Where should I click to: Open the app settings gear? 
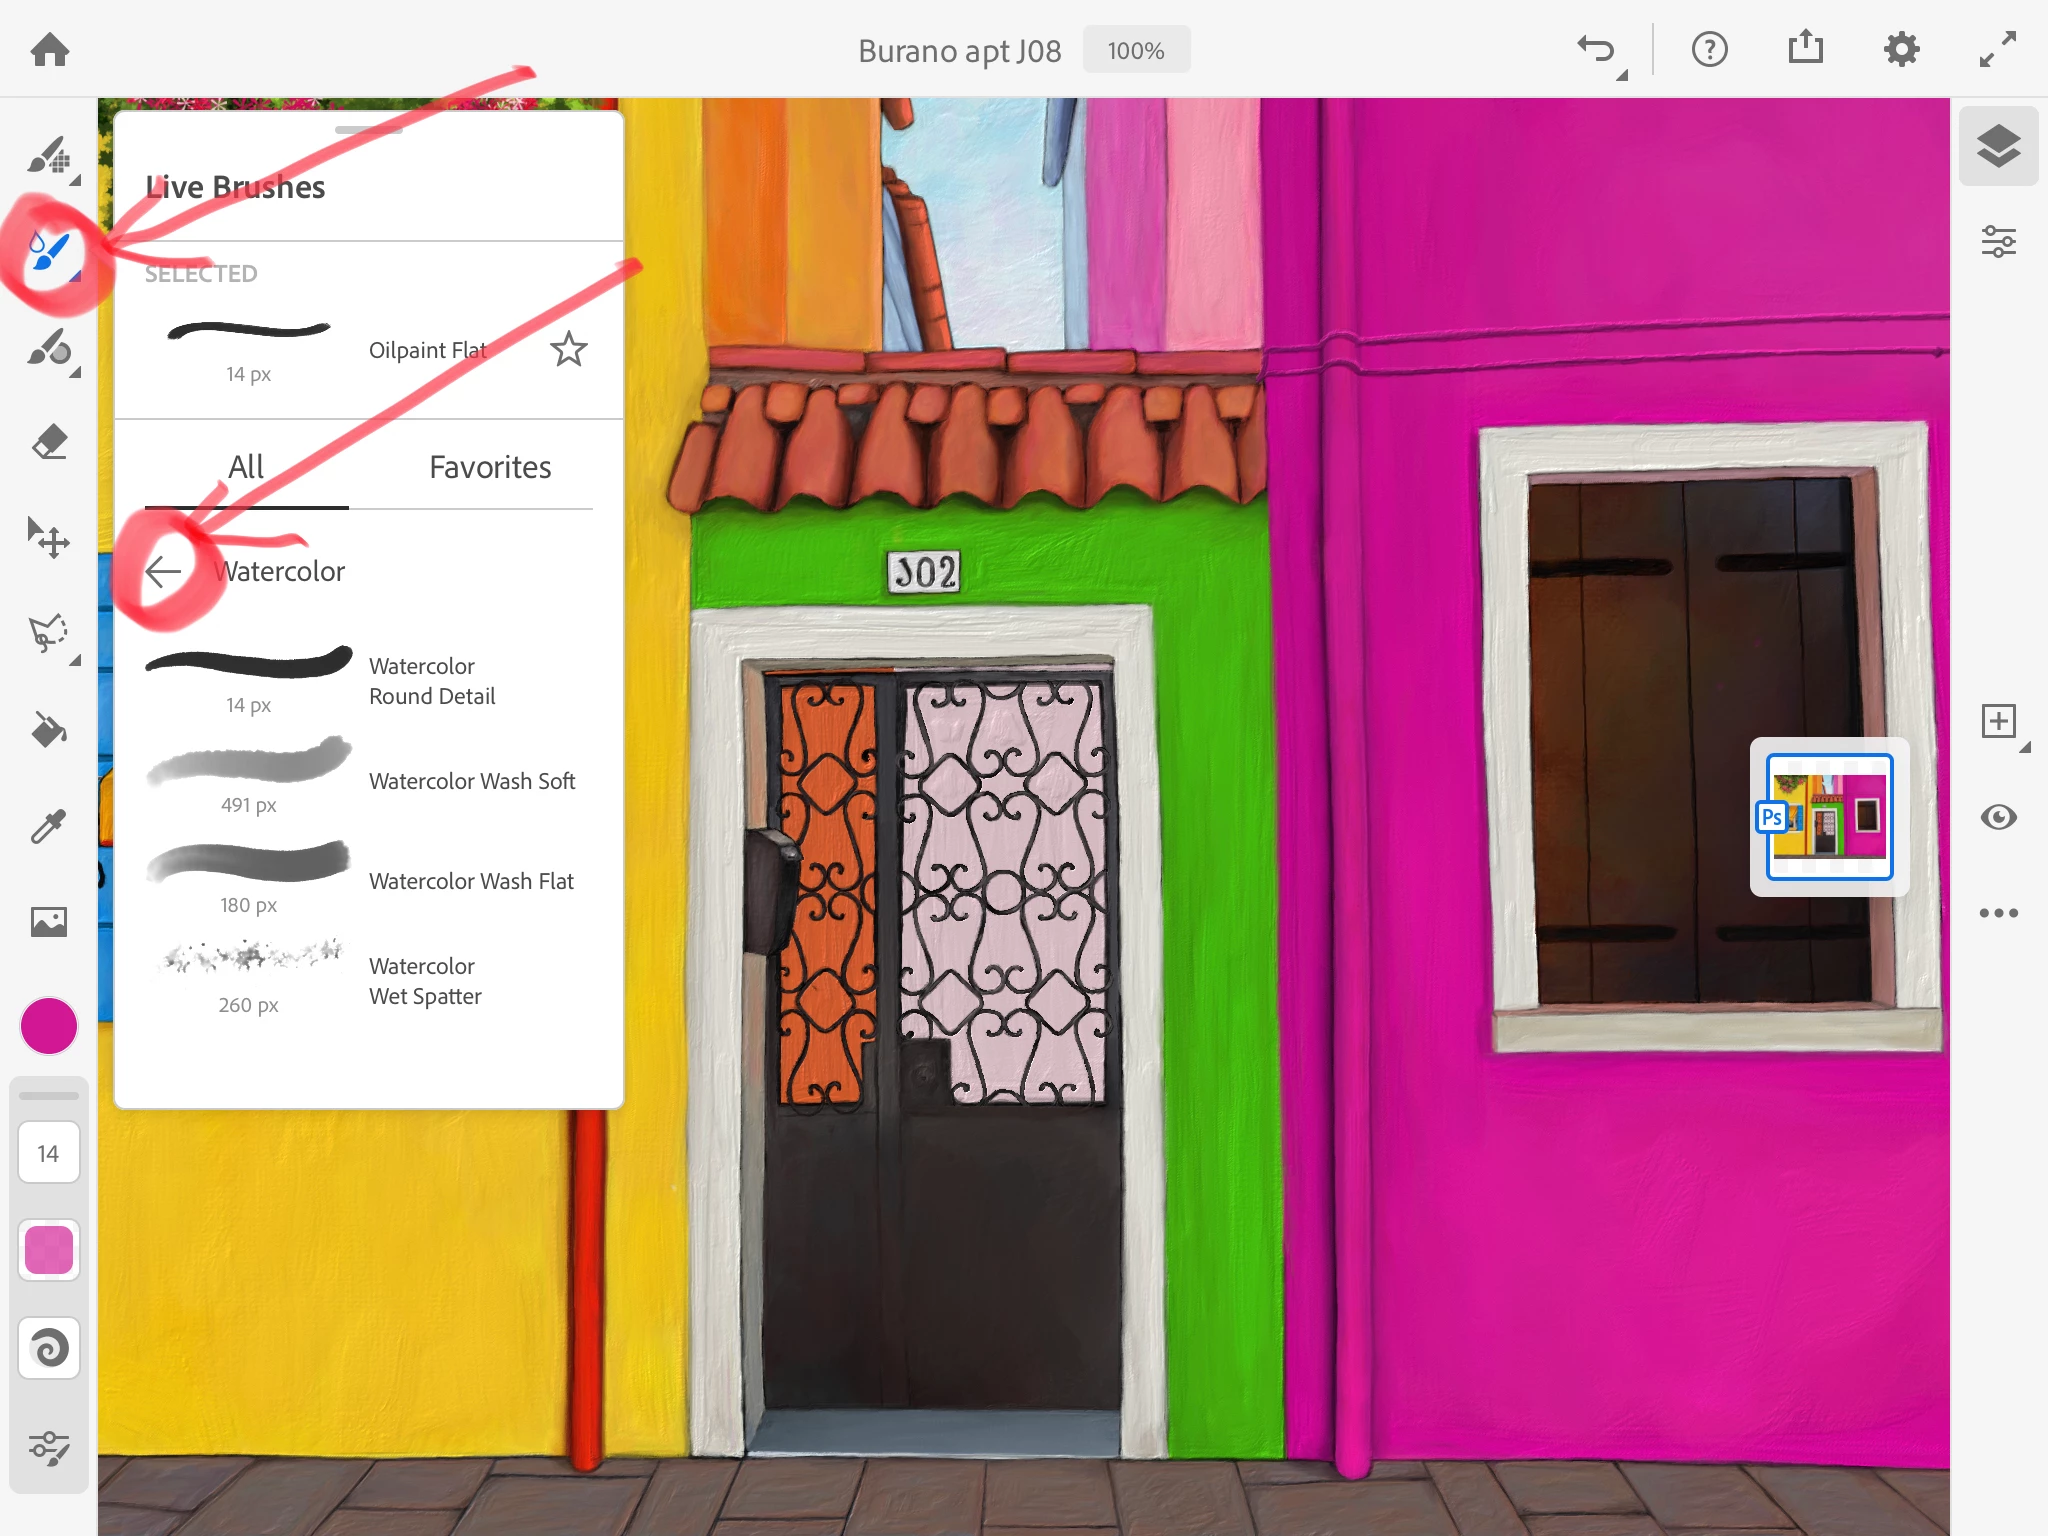1901,50
